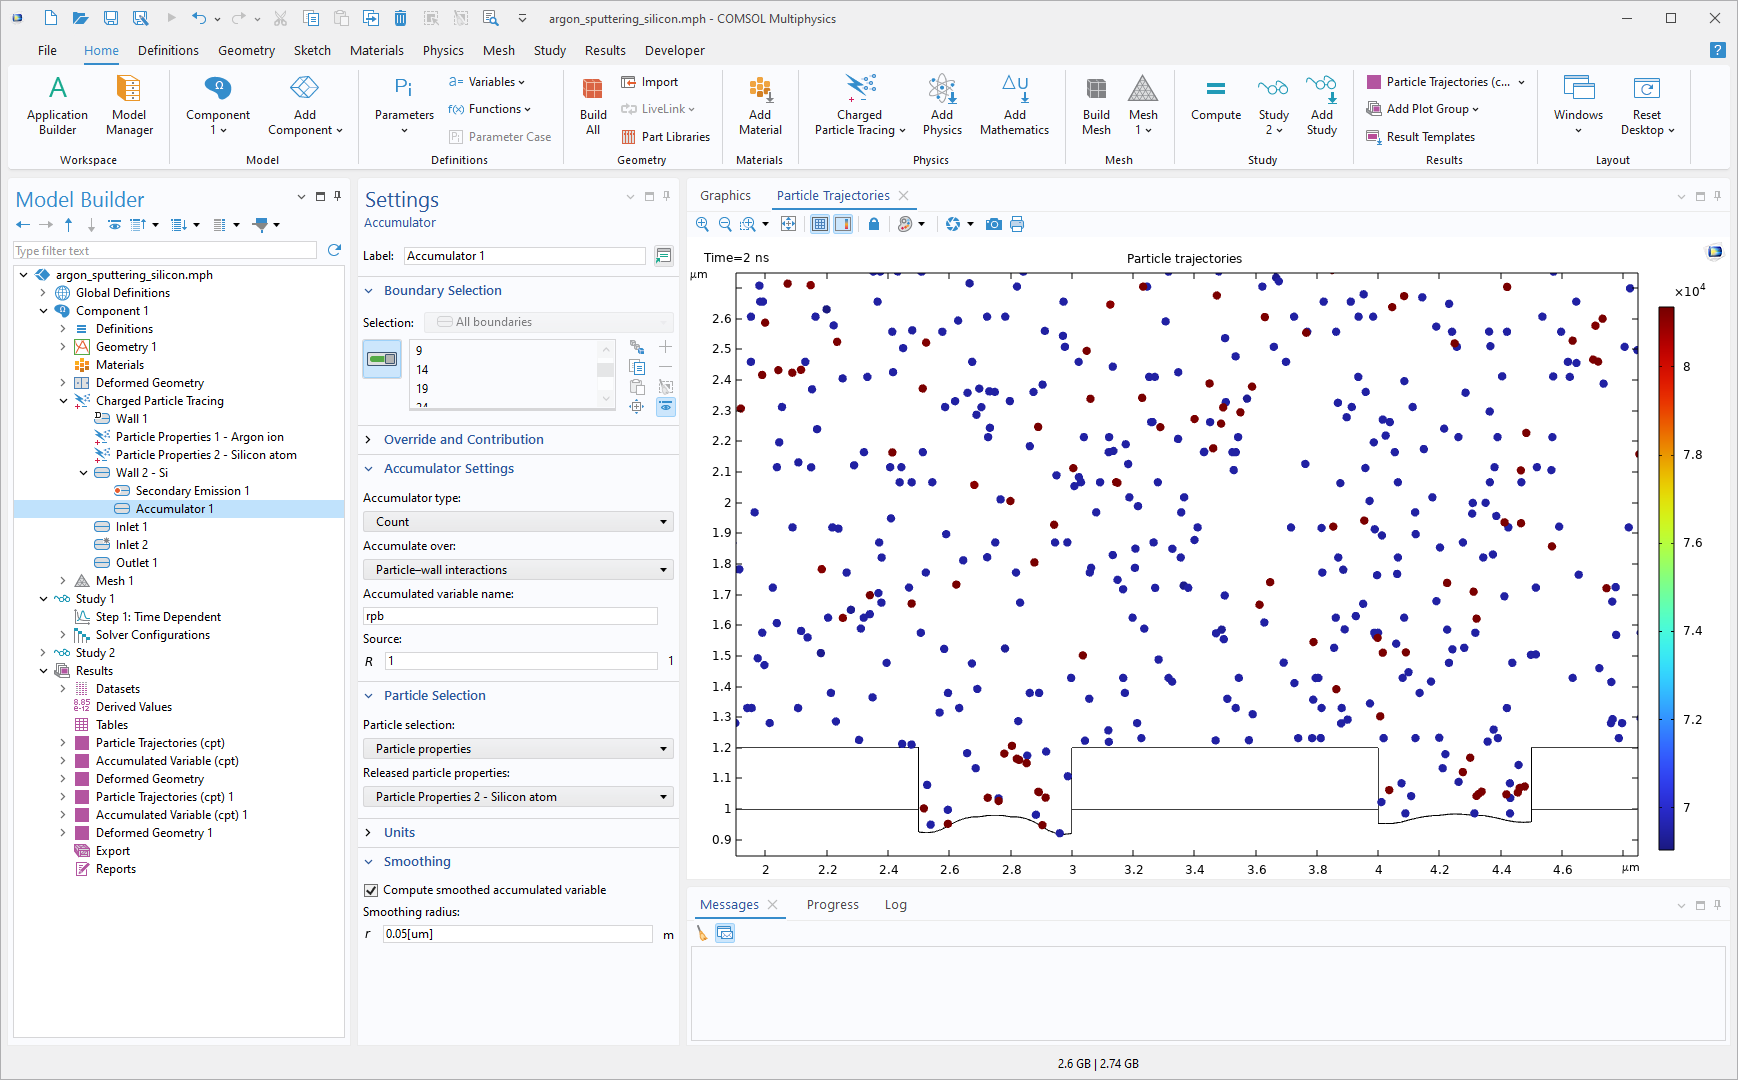Click the color legend bar
The image size is (1738, 1080).
pos(1666,578)
